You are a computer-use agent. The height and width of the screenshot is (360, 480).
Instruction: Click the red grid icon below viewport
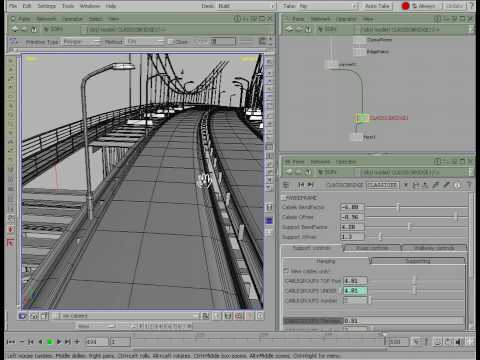point(239,316)
